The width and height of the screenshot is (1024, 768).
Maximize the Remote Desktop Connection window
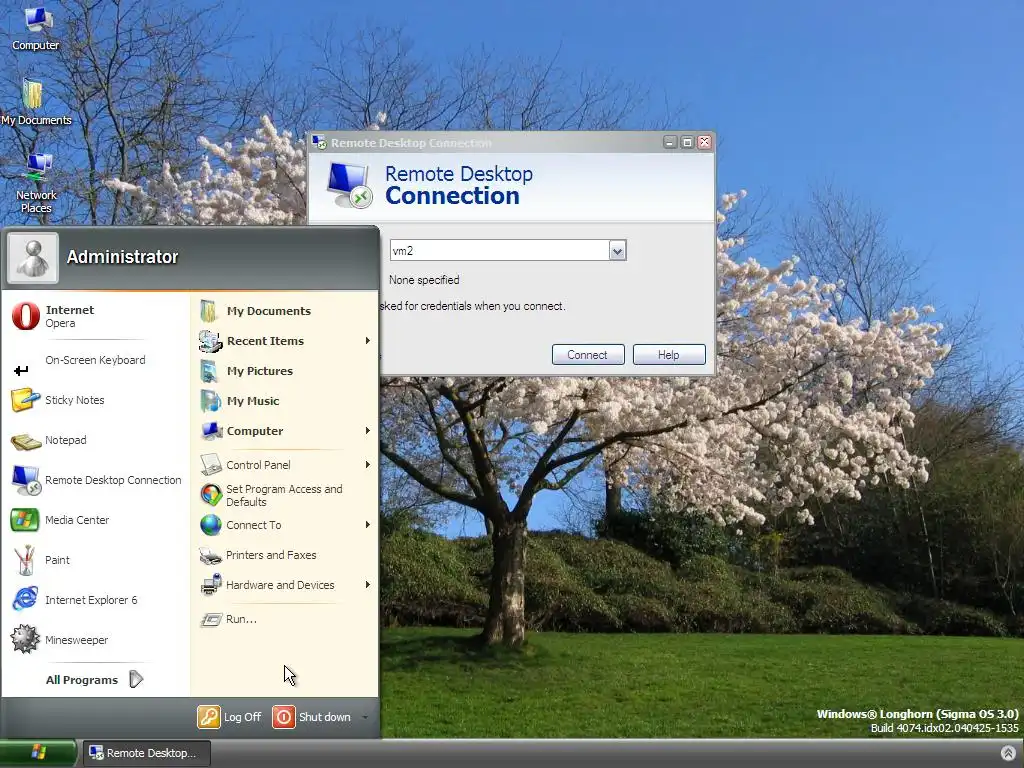(687, 142)
